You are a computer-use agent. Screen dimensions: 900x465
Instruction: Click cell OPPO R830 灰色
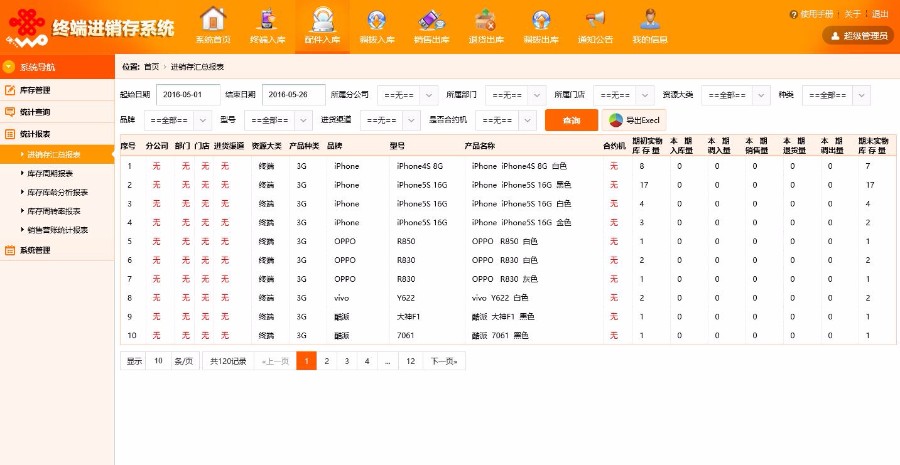point(505,279)
